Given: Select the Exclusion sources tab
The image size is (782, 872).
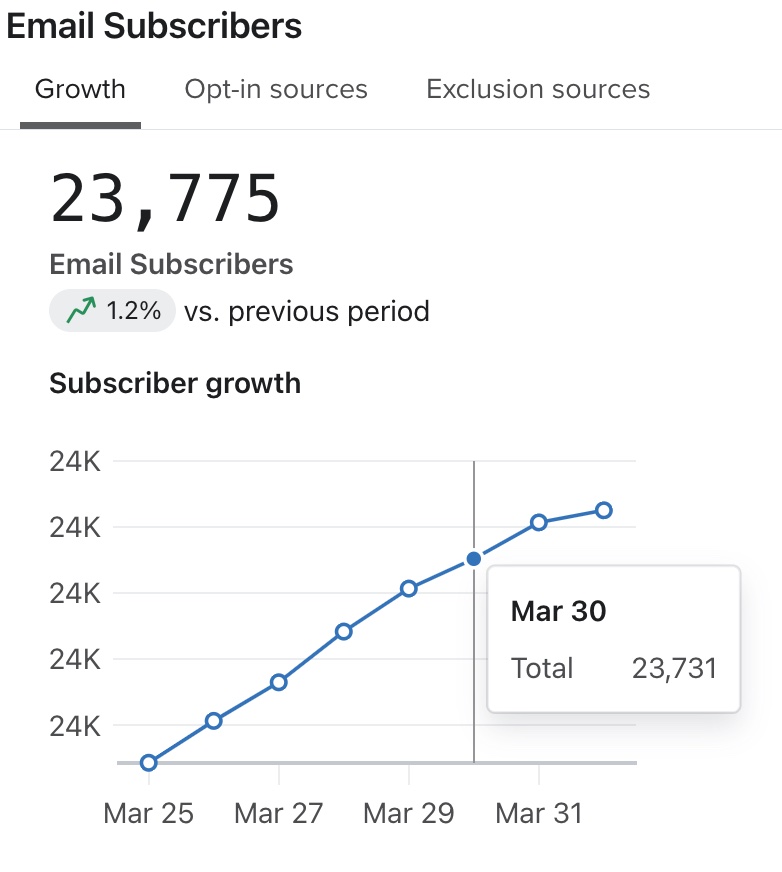Looking at the screenshot, I should pos(538,89).
